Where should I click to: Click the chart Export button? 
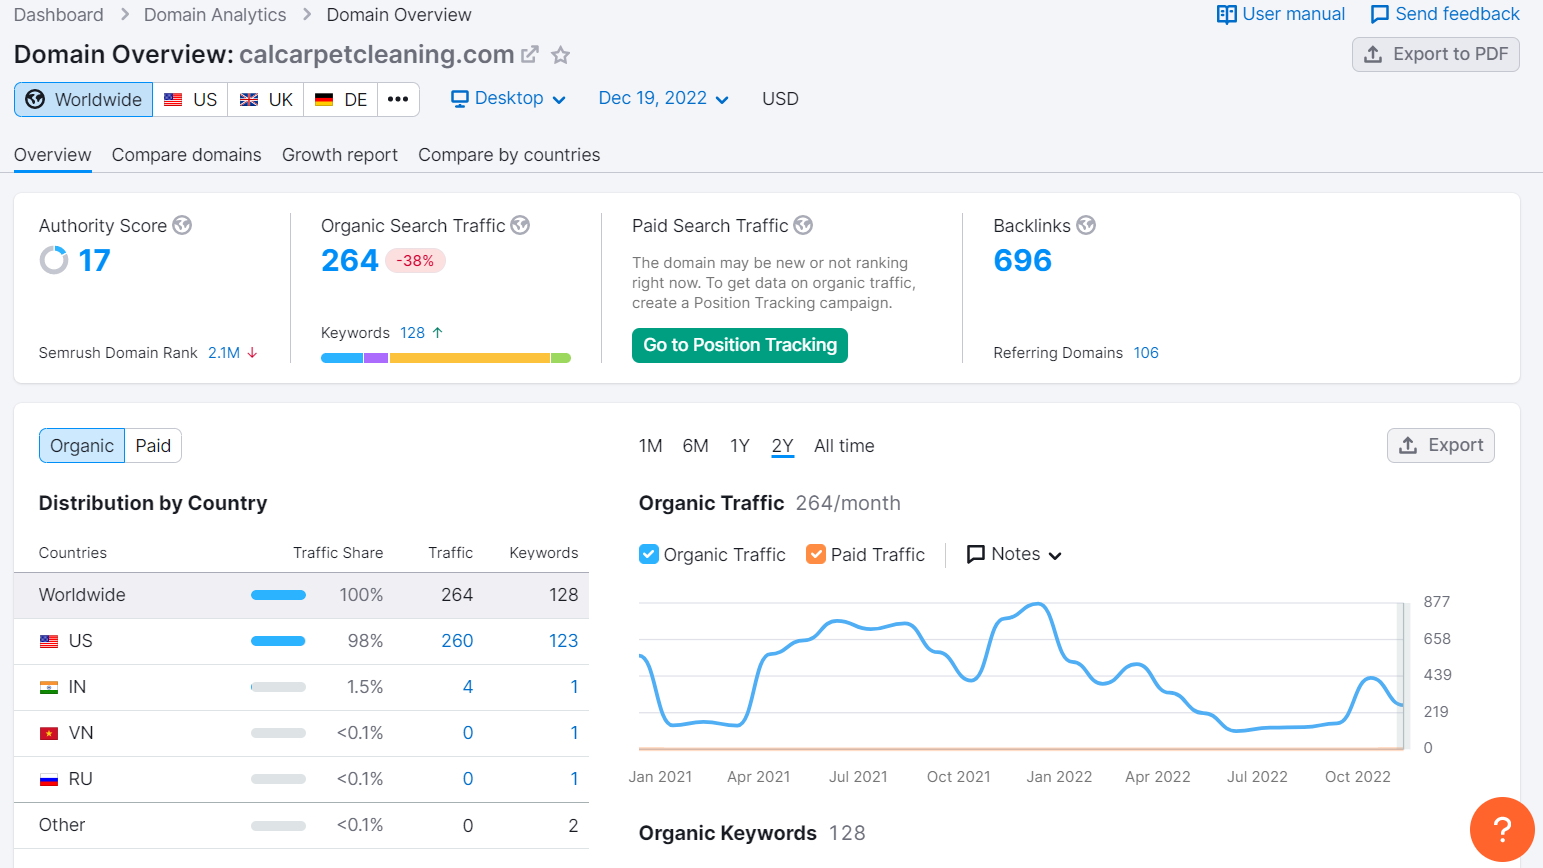(x=1441, y=445)
